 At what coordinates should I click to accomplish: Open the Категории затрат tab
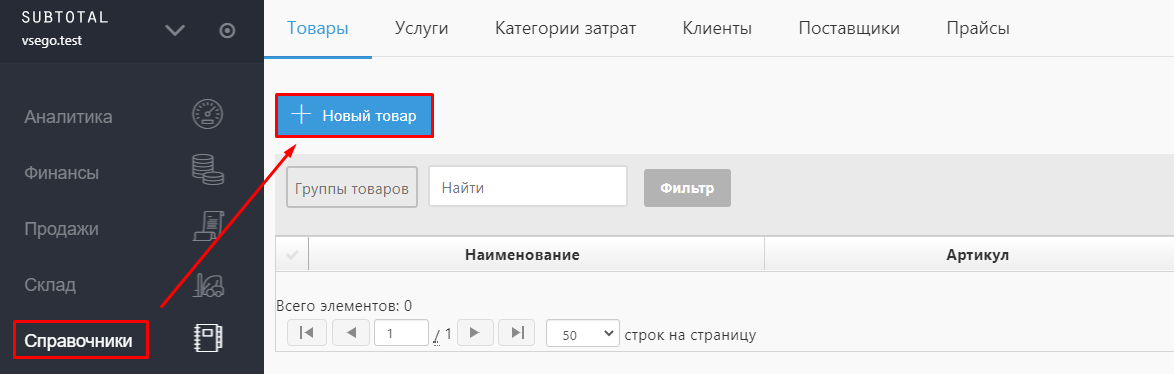(565, 29)
